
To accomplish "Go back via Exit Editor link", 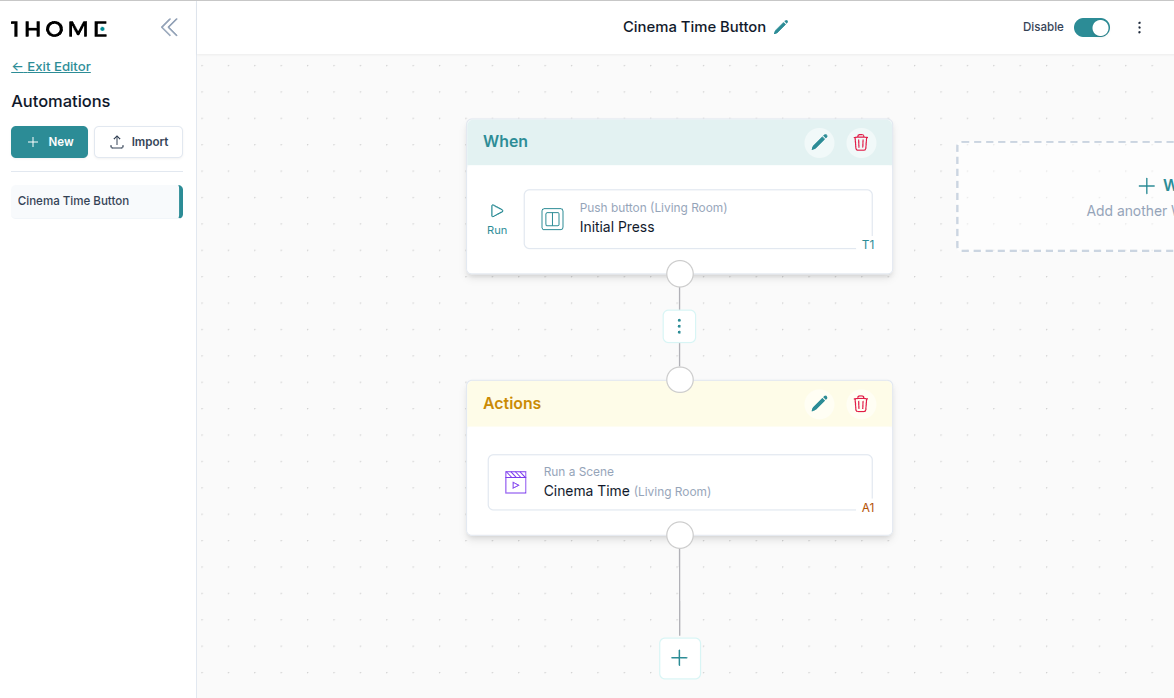I will [x=51, y=67].
